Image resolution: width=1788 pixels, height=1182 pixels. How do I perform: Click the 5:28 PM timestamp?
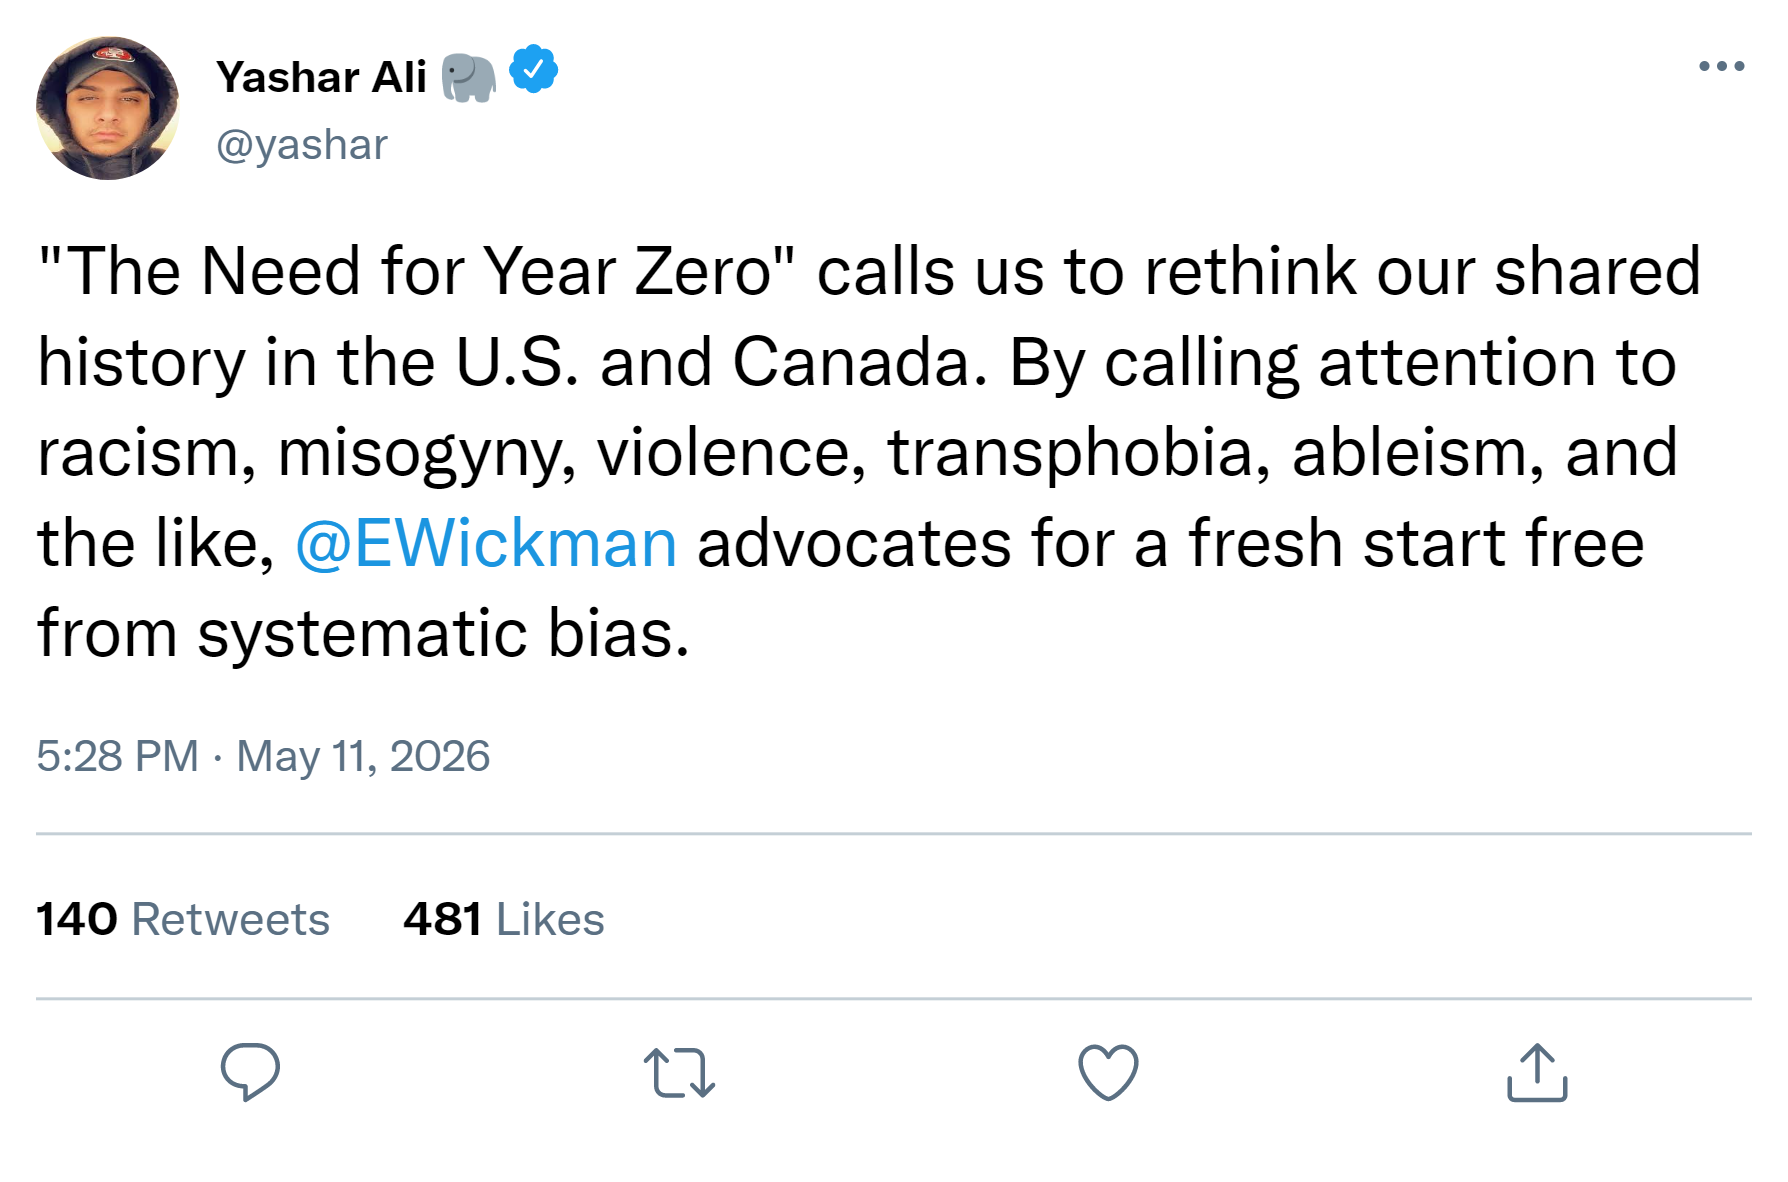117,756
